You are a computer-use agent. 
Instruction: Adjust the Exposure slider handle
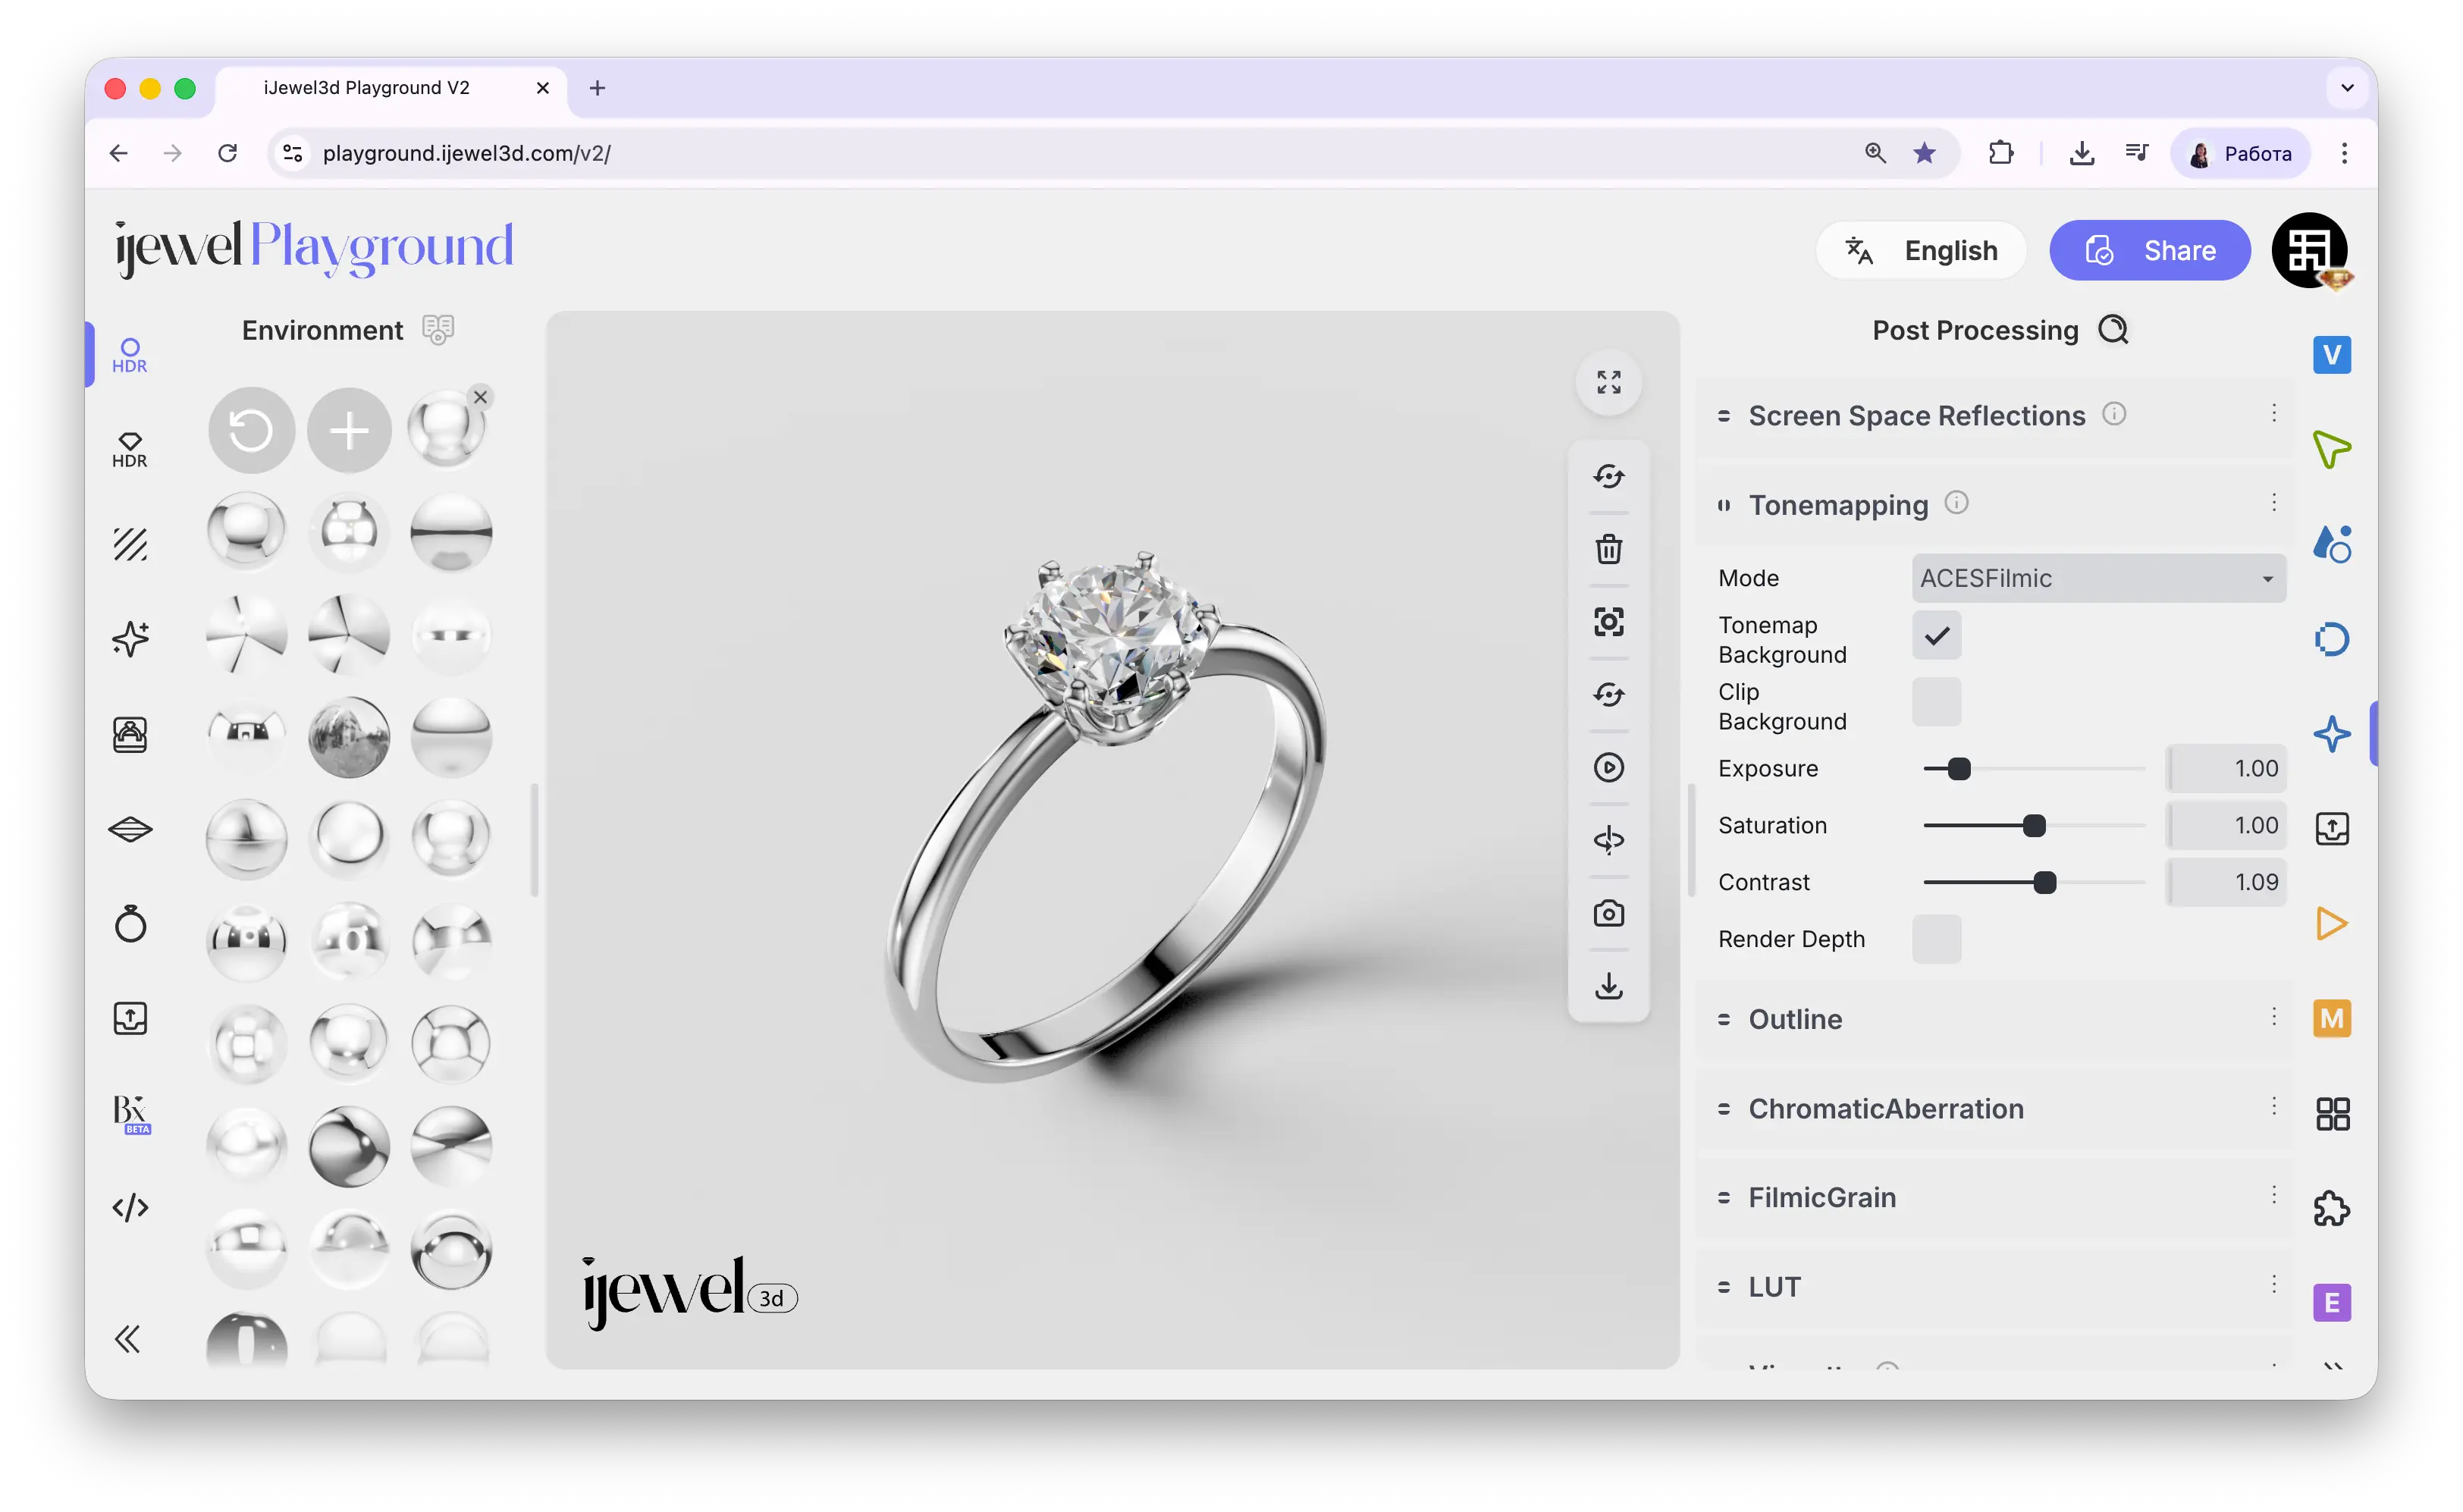(1958, 768)
